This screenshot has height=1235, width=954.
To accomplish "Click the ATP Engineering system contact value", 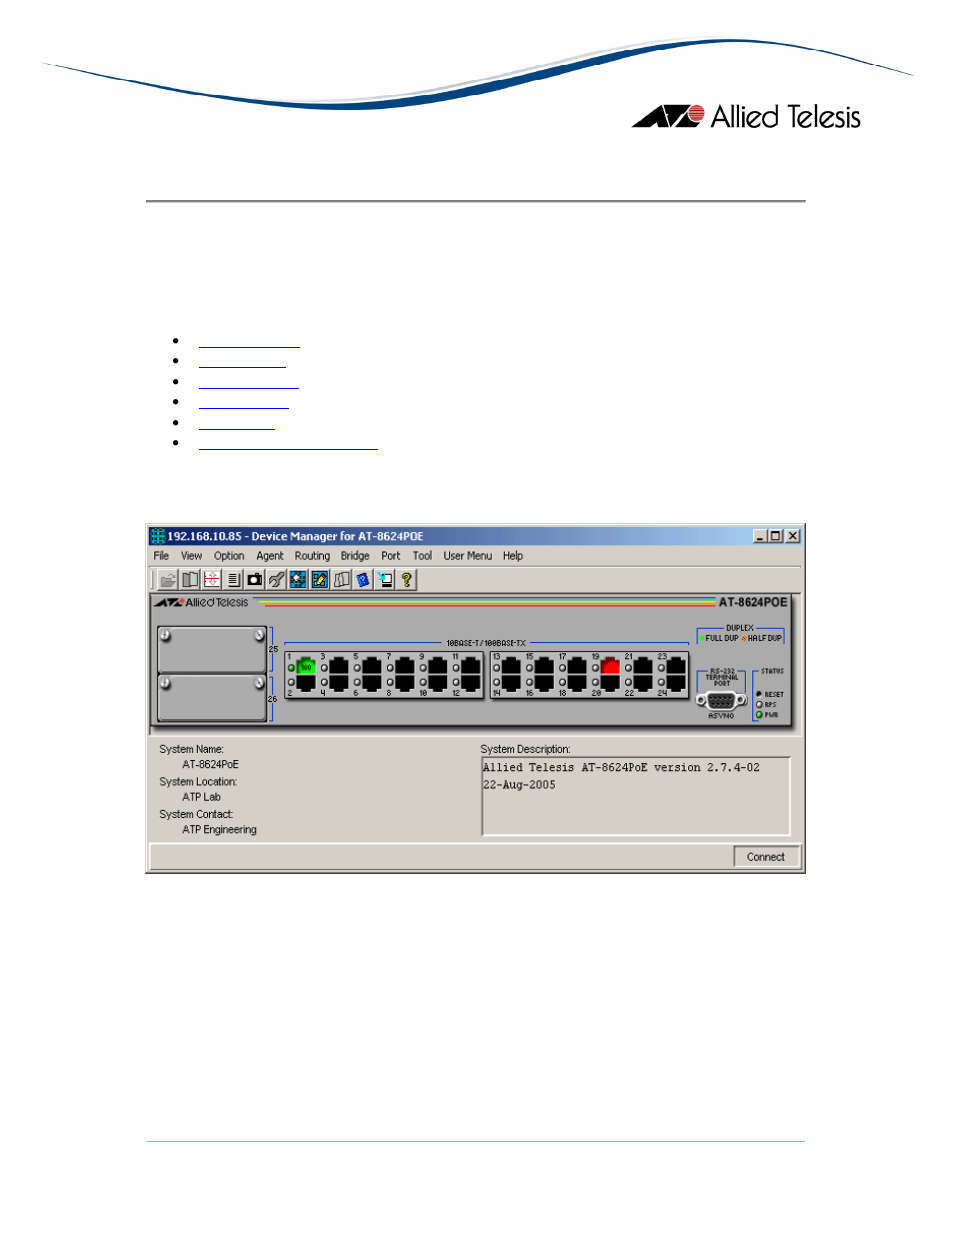I will coord(220,830).
